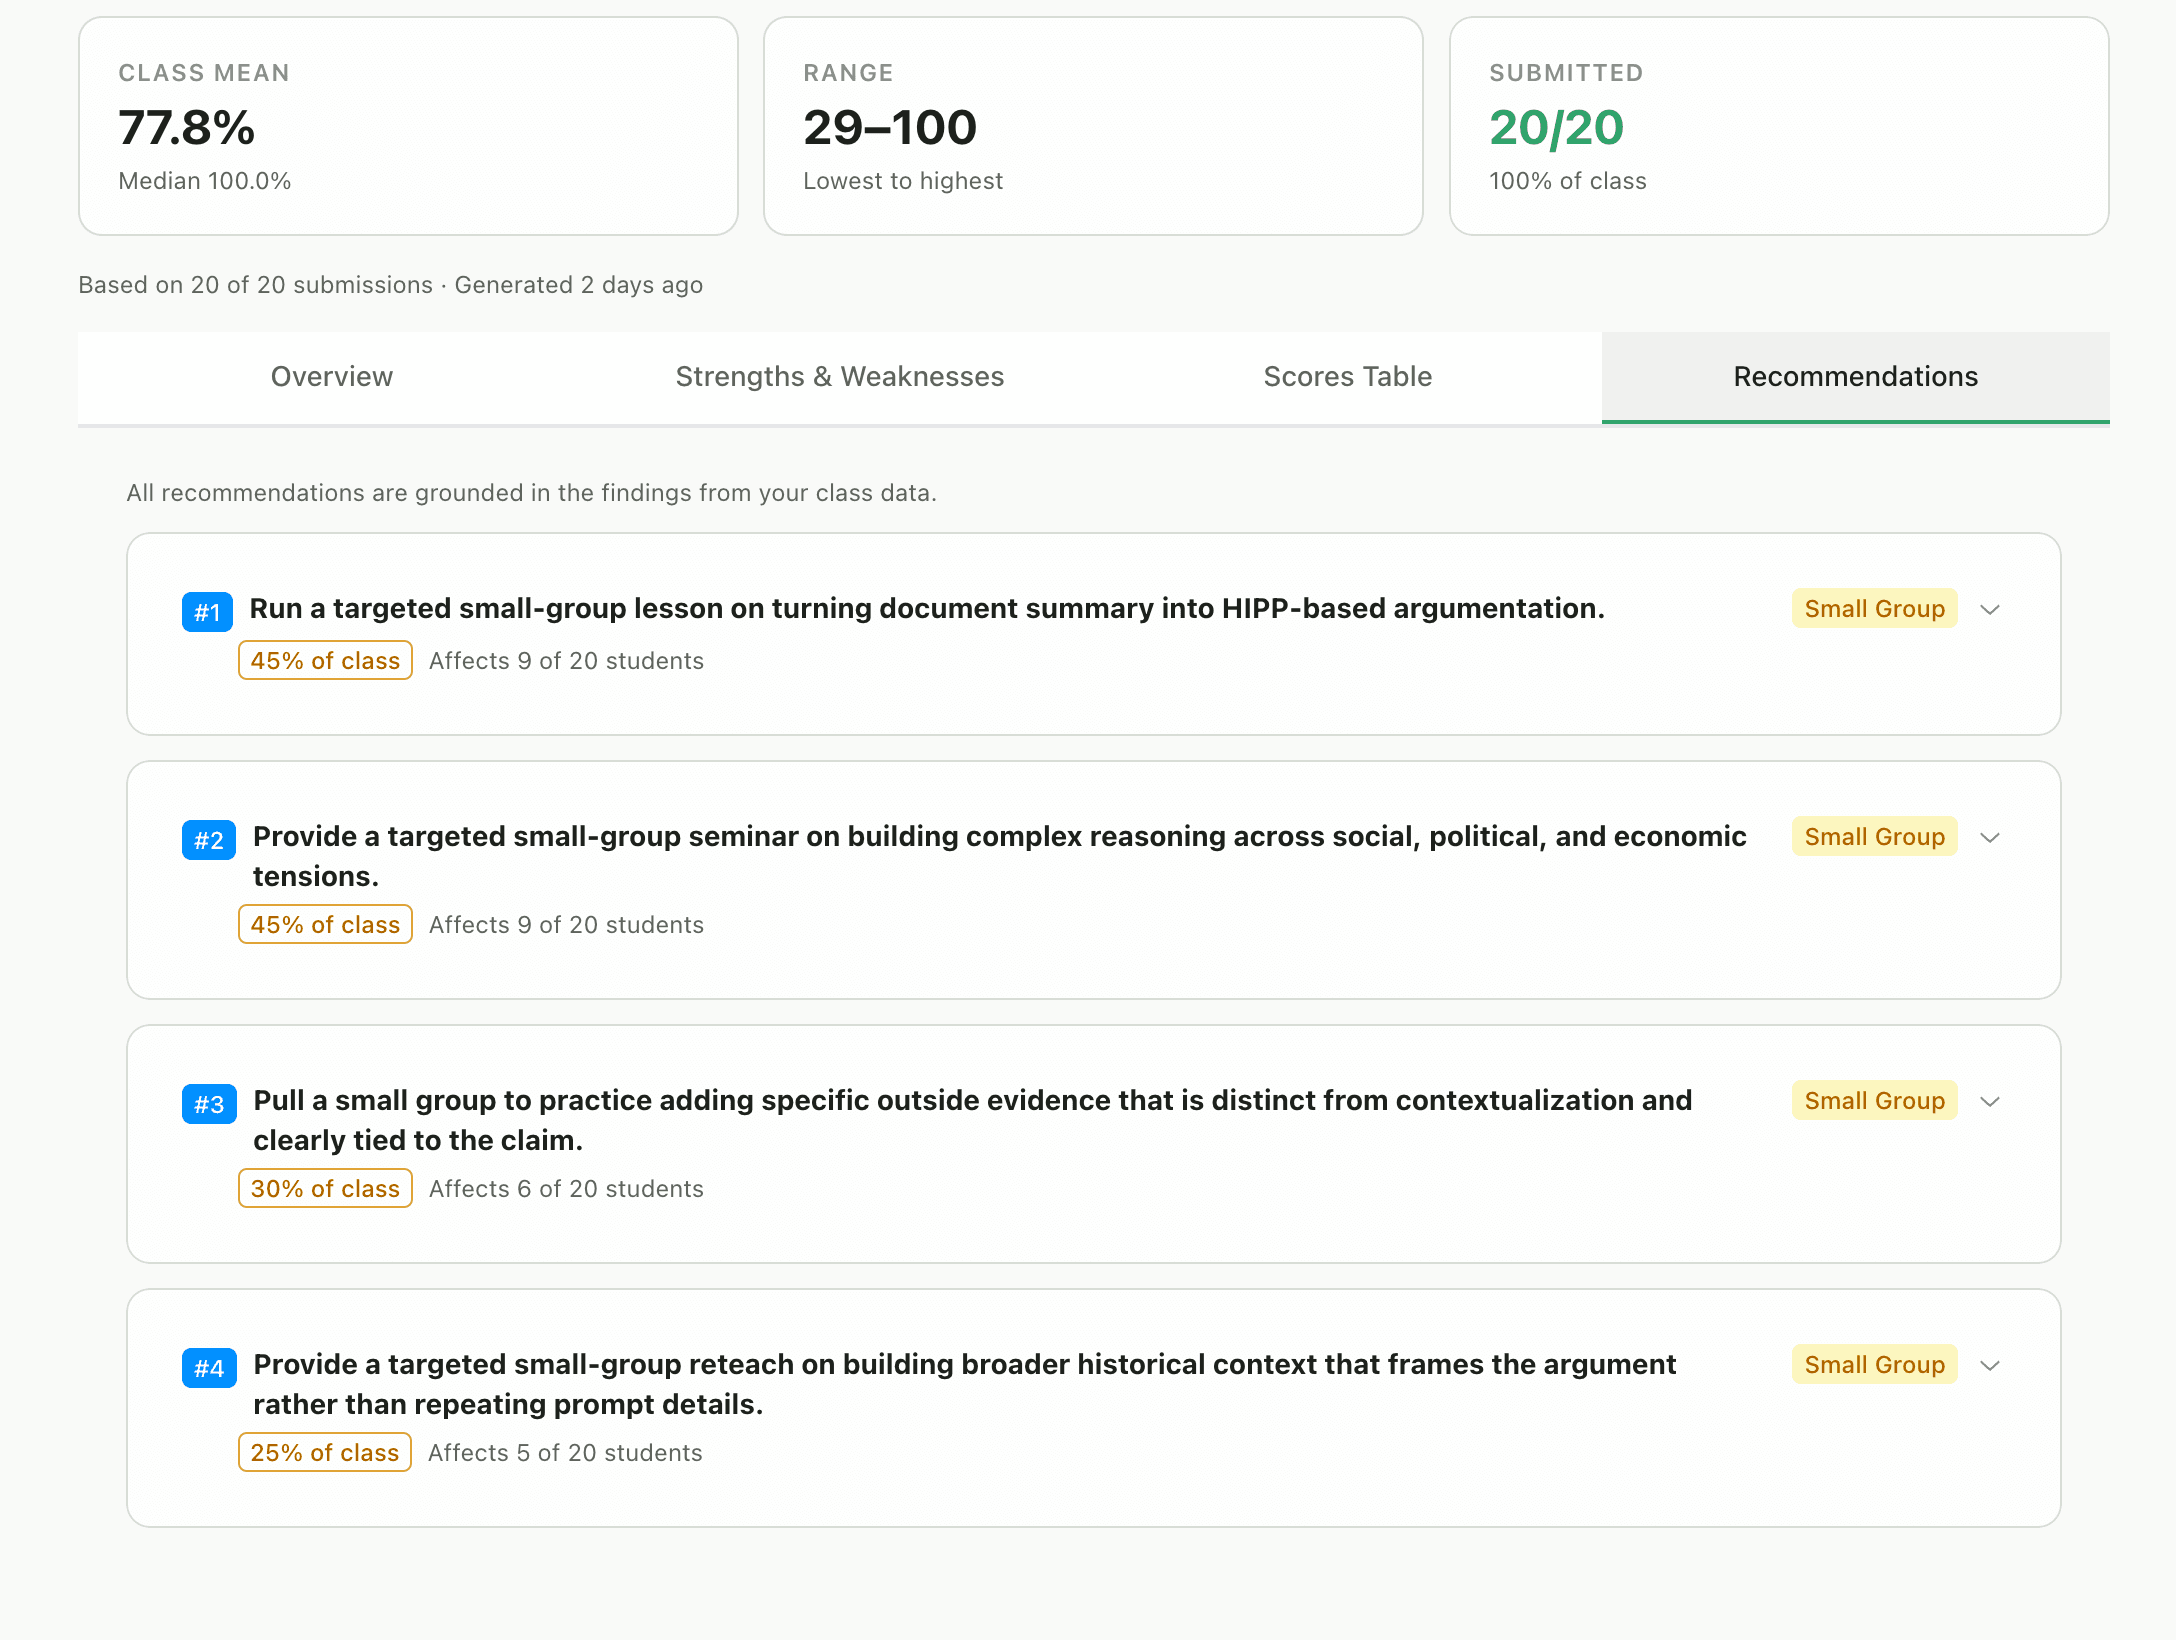Open the Strengths & Weaknesses tab
This screenshot has width=2176, height=1640.
point(839,377)
